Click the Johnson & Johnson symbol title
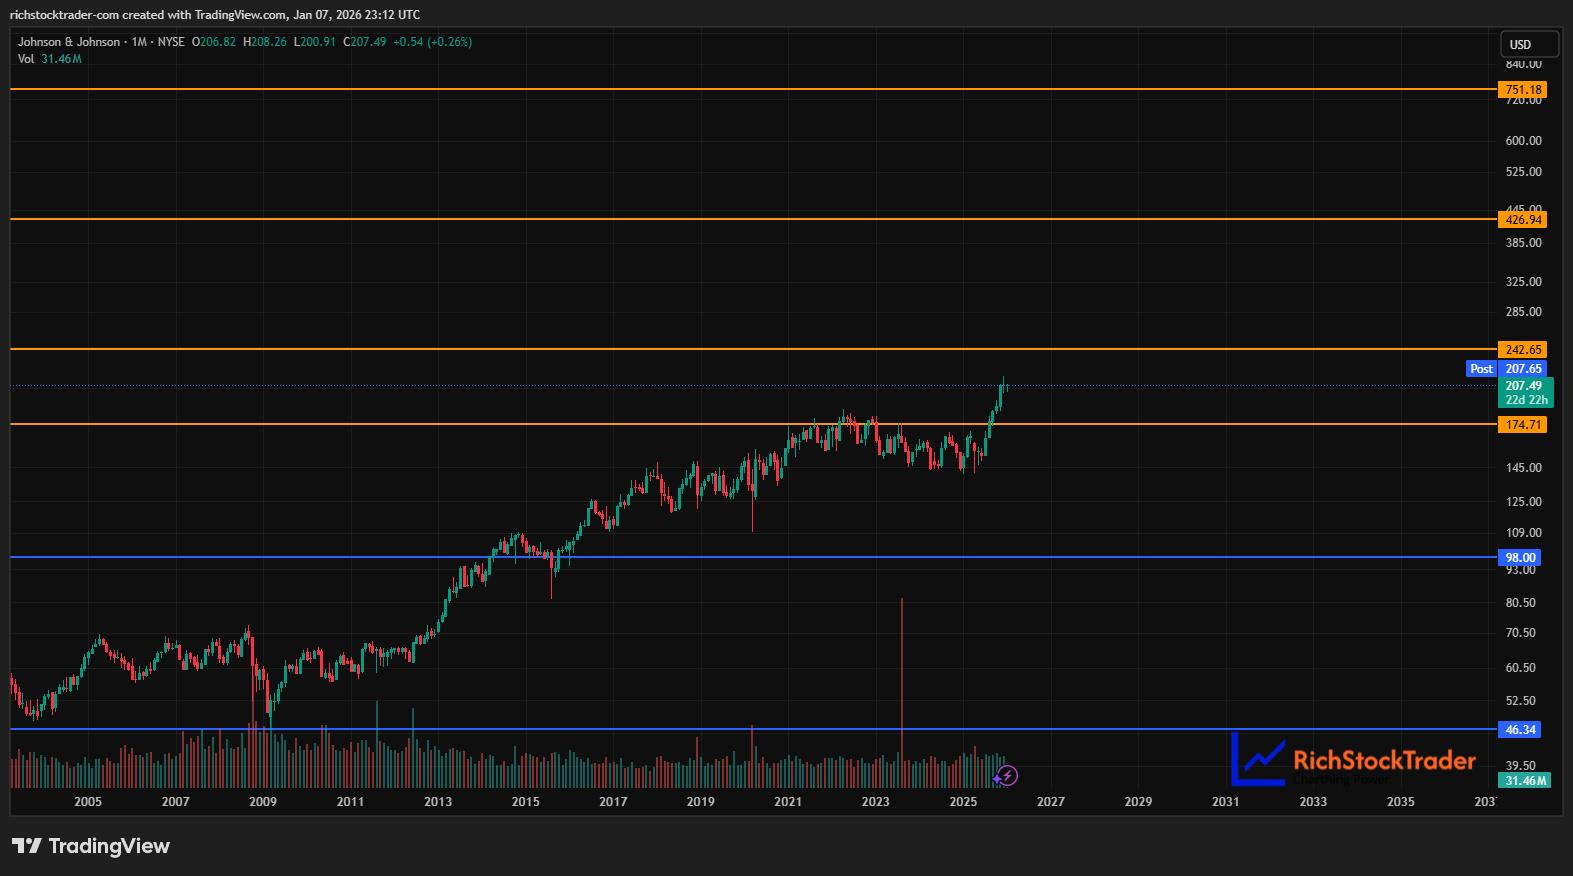The image size is (1573, 876). [68, 42]
